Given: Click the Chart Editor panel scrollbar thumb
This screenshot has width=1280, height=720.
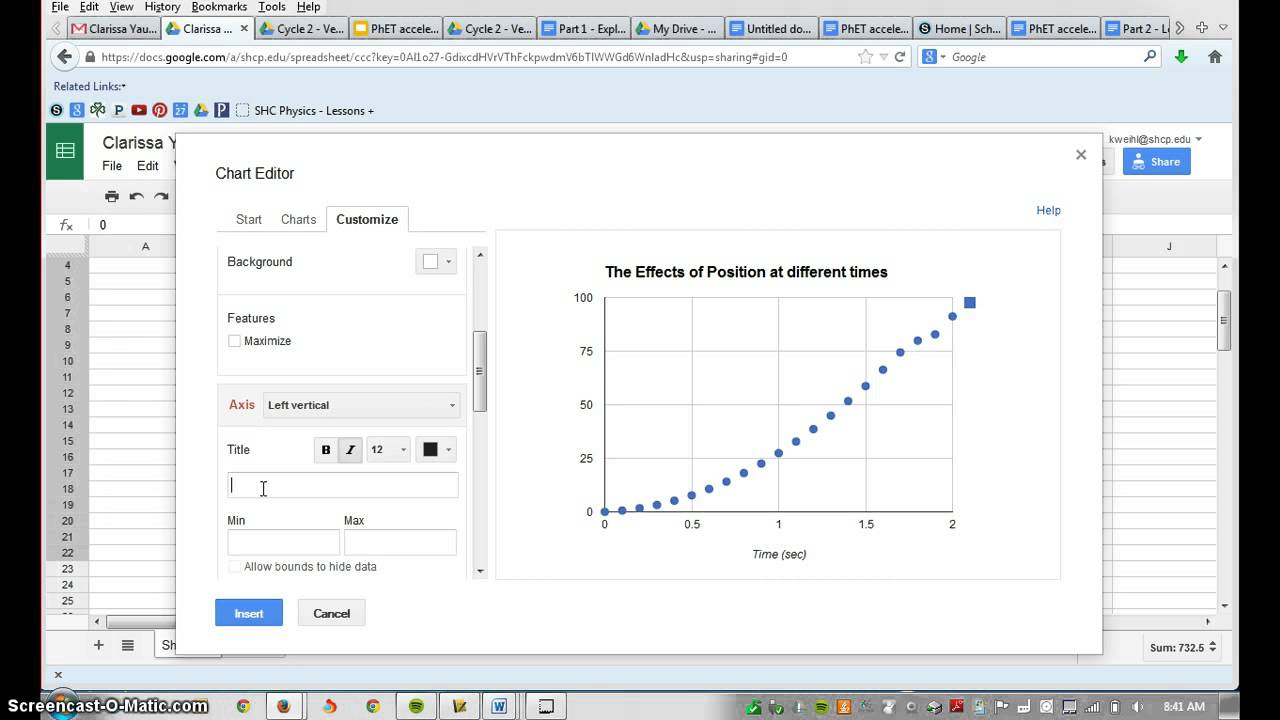Looking at the screenshot, I should point(479,371).
